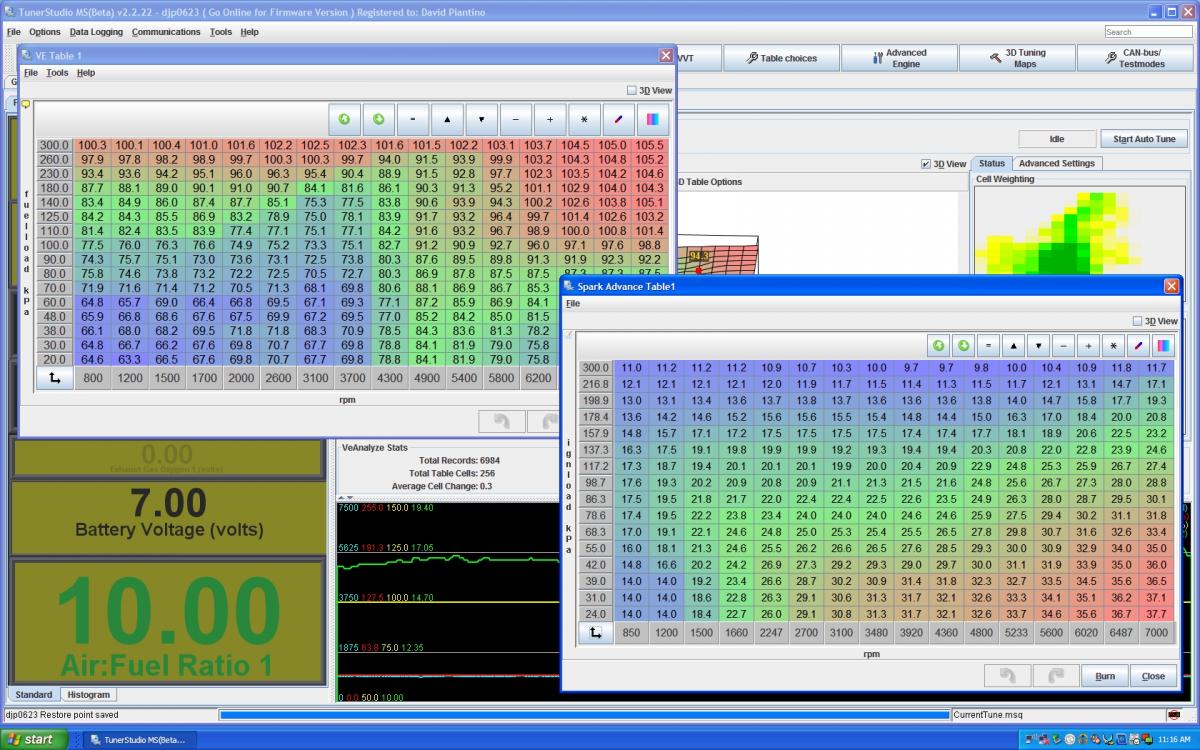Click the decrement down arrow in Spark Advance toolbar
This screenshot has width=1200, height=750.
click(1038, 346)
